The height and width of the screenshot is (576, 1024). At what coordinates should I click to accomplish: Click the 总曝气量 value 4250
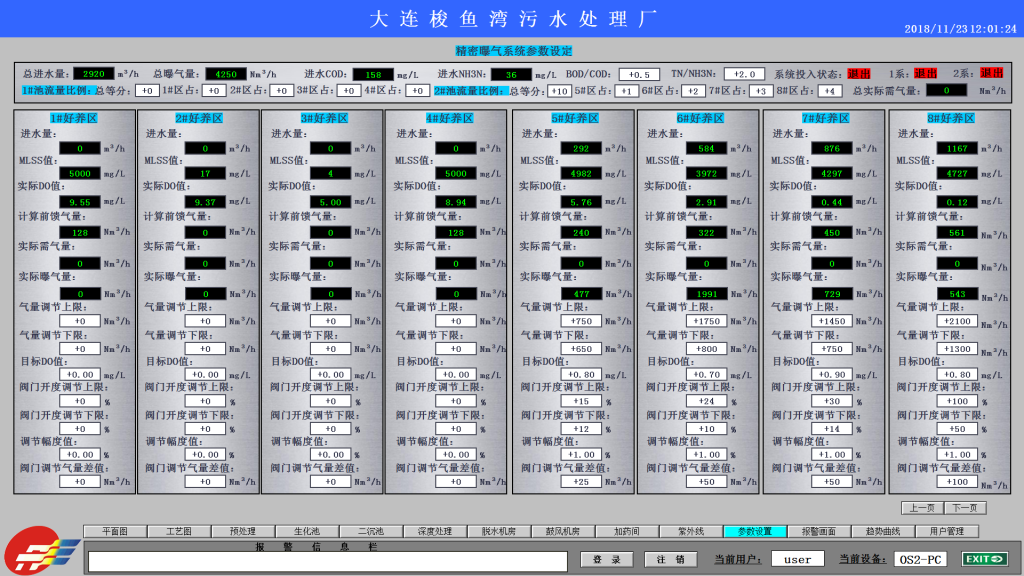tap(226, 74)
